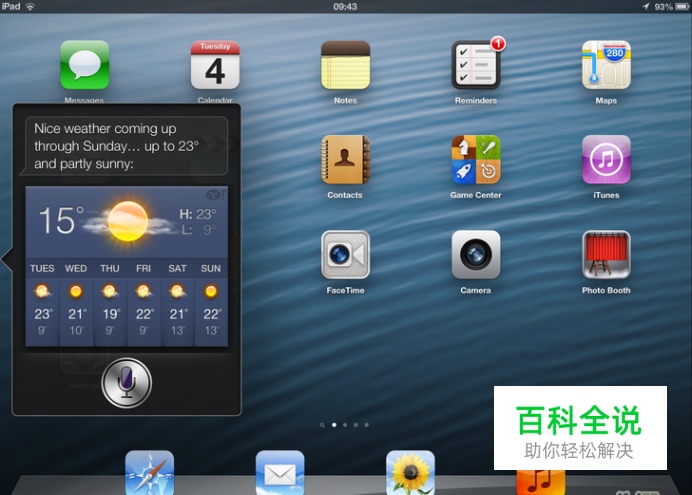Open Mail in the dock
Image resolution: width=692 pixels, height=495 pixels.
[x=280, y=472]
